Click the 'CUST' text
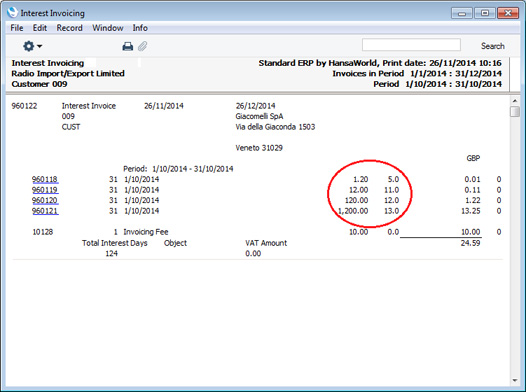Viewport: 526px width, 392px height. tap(71, 127)
